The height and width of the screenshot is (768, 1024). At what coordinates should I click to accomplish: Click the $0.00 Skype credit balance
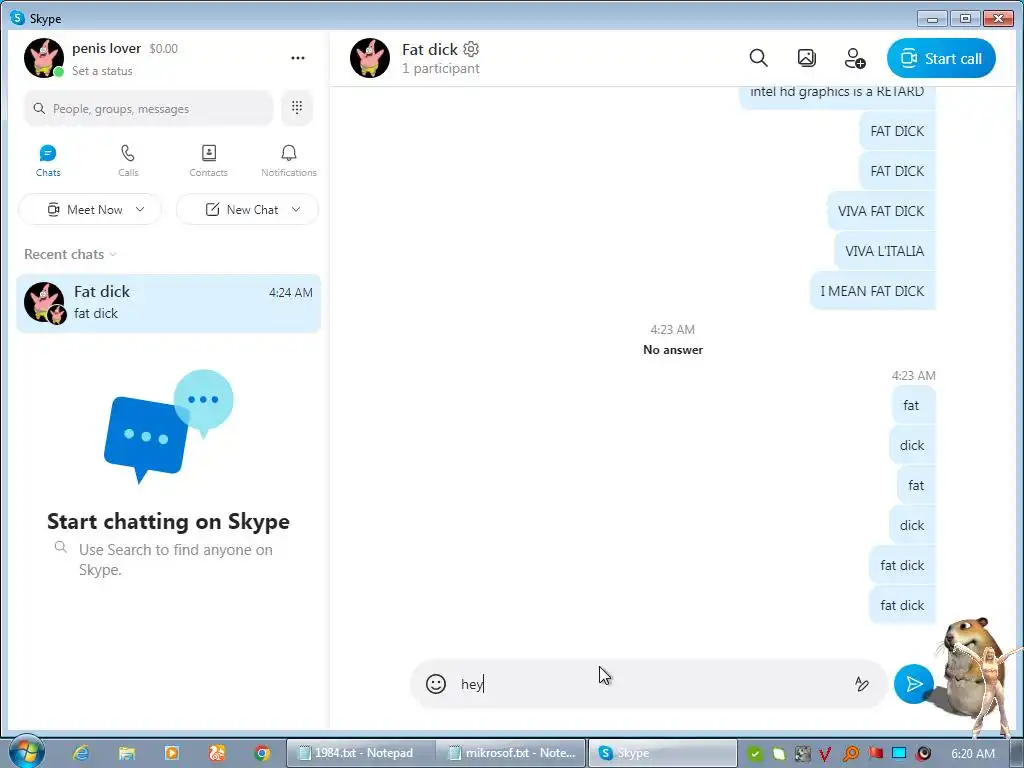point(163,48)
